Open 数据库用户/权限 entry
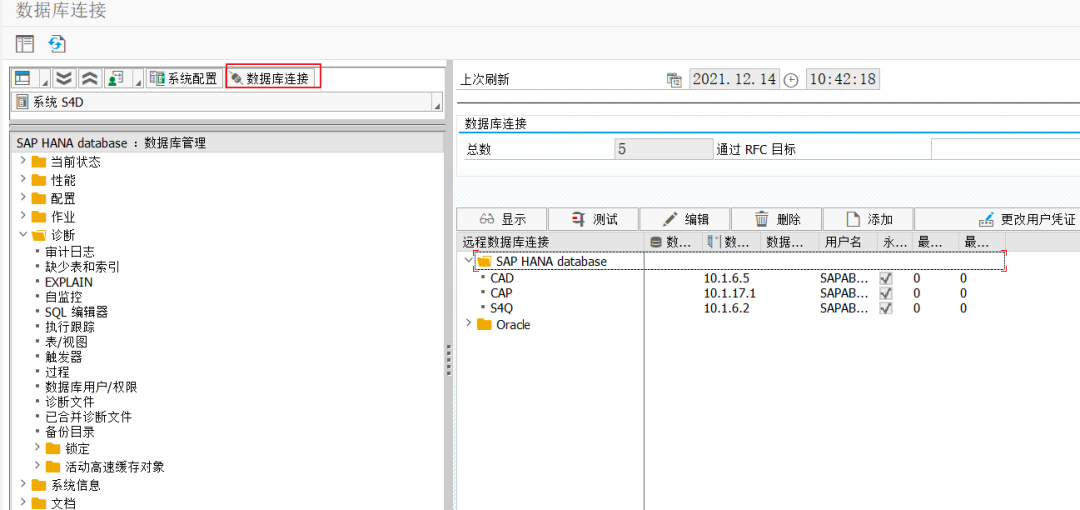Screen dimensions: 1080x510 [91, 387]
